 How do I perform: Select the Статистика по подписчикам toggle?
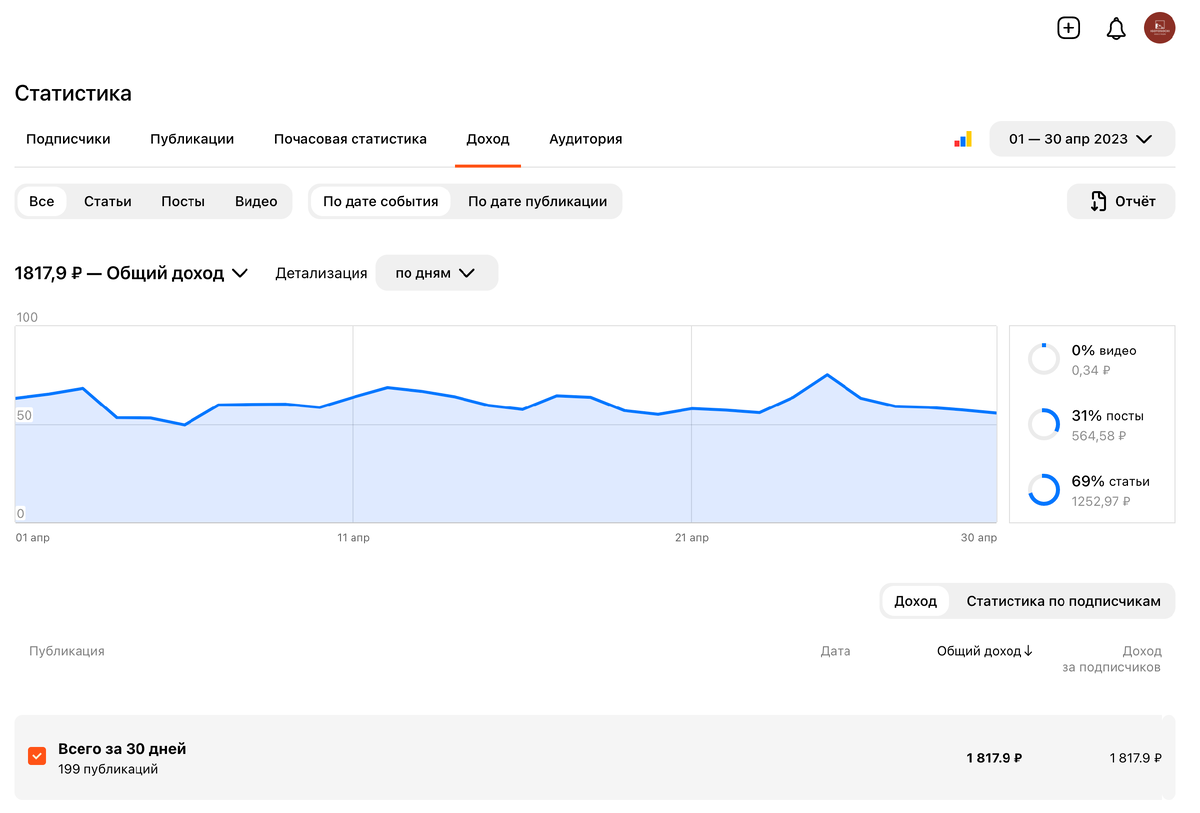(1063, 601)
